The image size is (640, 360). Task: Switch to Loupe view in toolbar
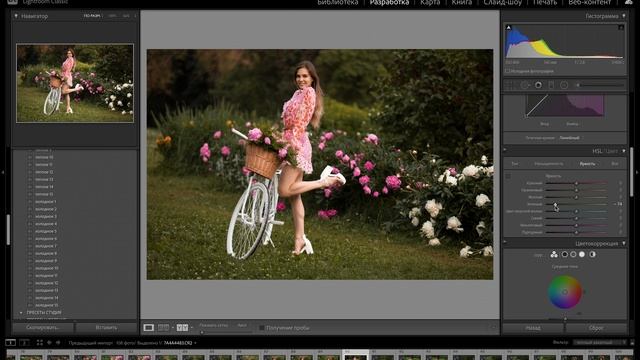[x=149, y=327]
